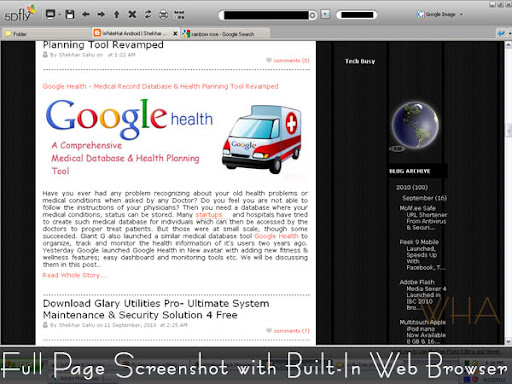Click the comment bubble icon beside comments (0)
This screenshot has width=512, height=384.
click(269, 60)
